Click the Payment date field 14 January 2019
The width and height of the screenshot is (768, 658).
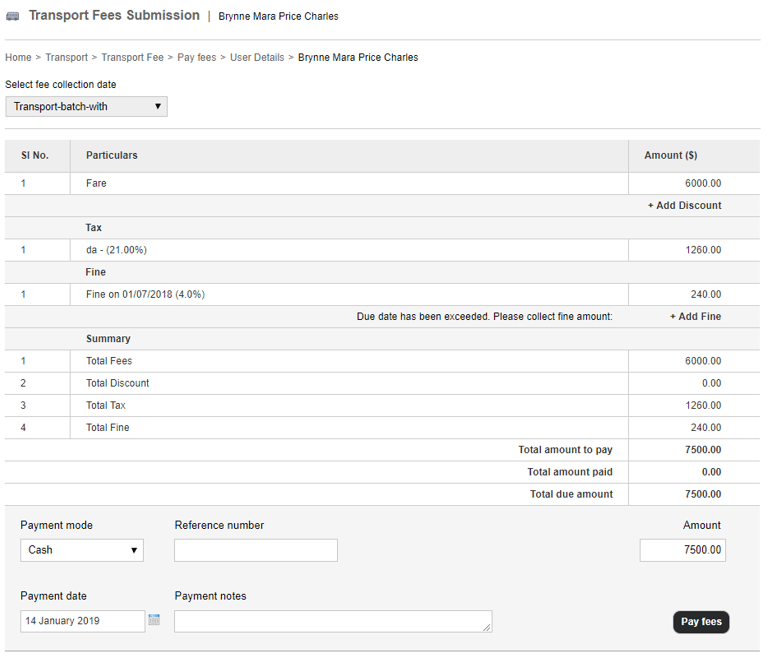point(82,621)
